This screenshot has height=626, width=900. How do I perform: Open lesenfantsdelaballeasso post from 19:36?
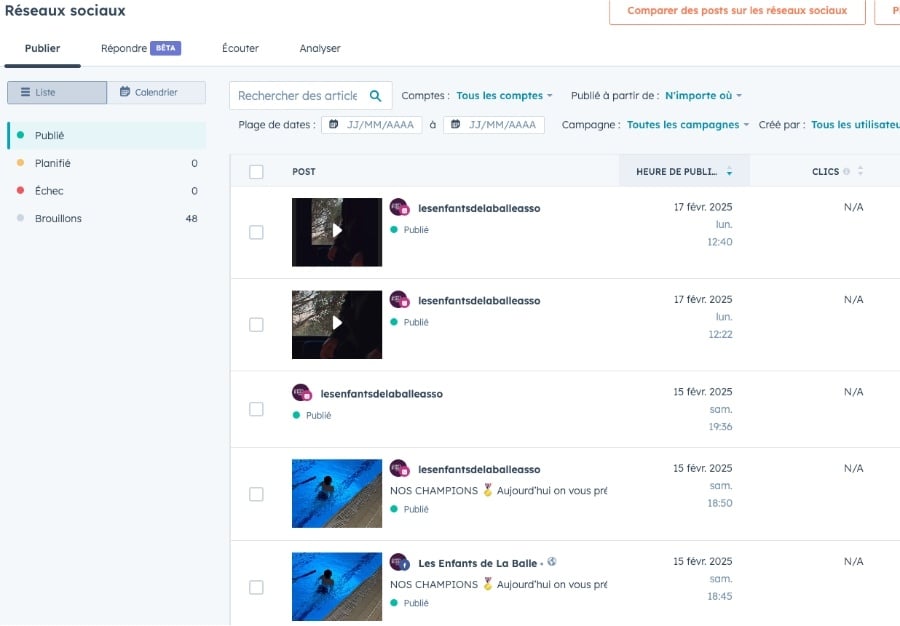pos(381,394)
